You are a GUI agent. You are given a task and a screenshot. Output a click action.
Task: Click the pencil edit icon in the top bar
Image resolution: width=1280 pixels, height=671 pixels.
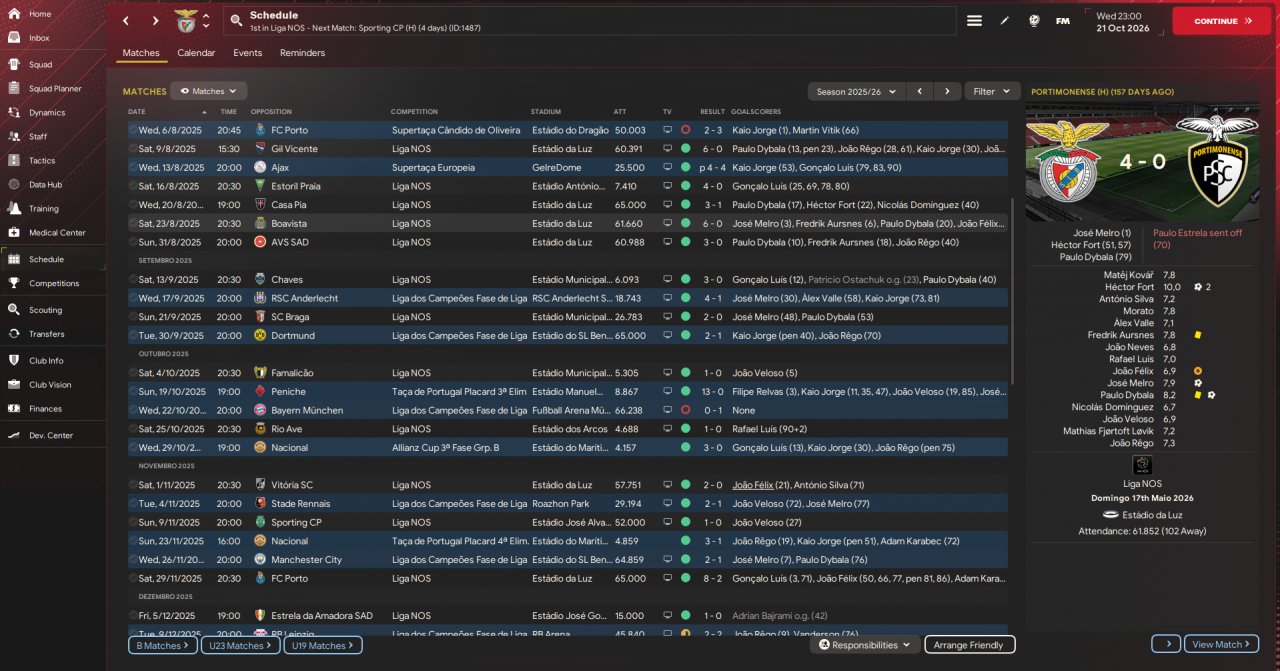click(x=1004, y=20)
